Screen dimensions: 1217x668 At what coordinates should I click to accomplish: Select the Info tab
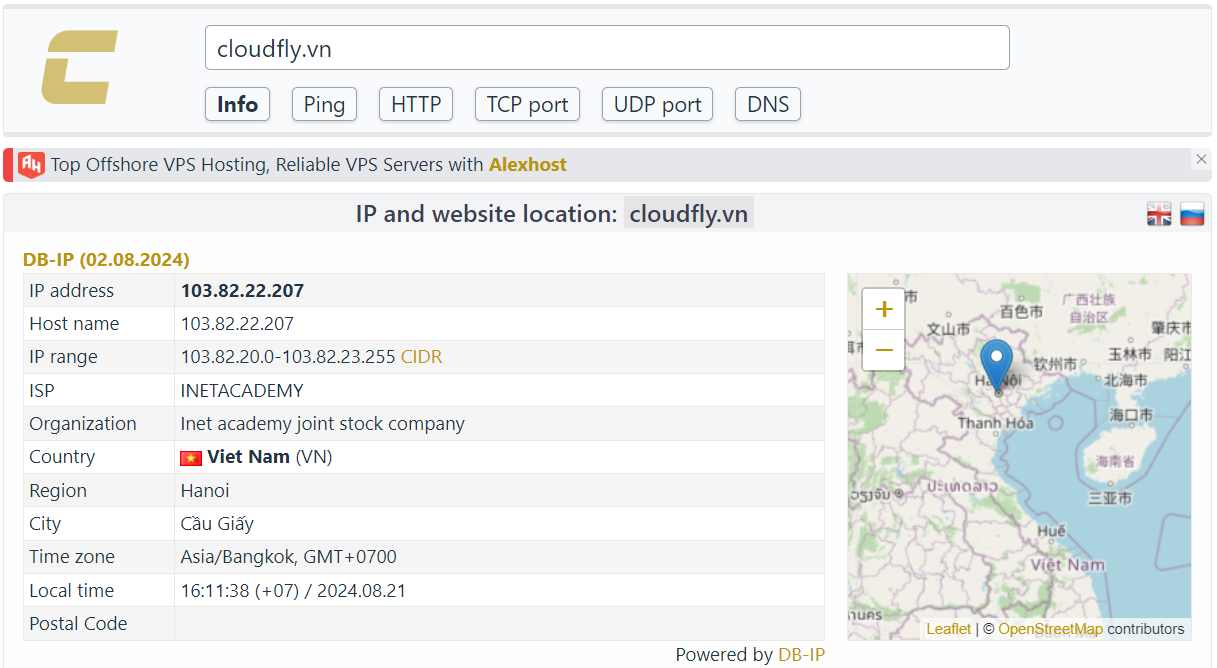click(237, 104)
